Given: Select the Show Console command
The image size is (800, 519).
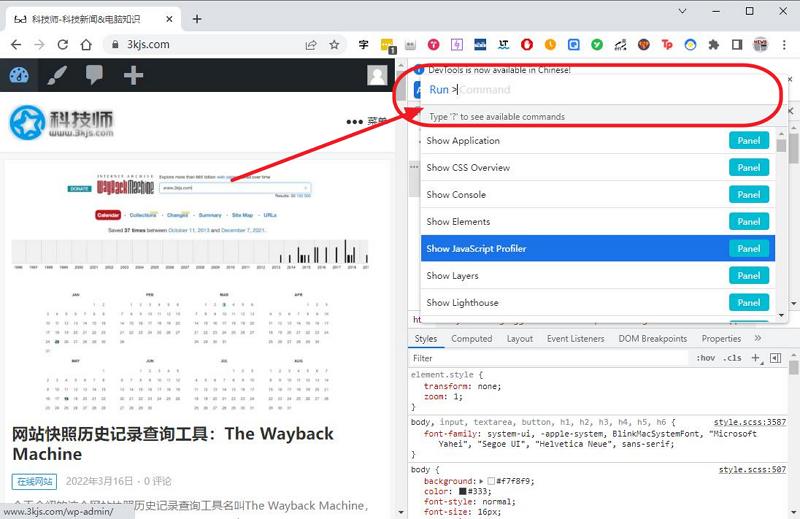Looking at the screenshot, I should 597,195.
